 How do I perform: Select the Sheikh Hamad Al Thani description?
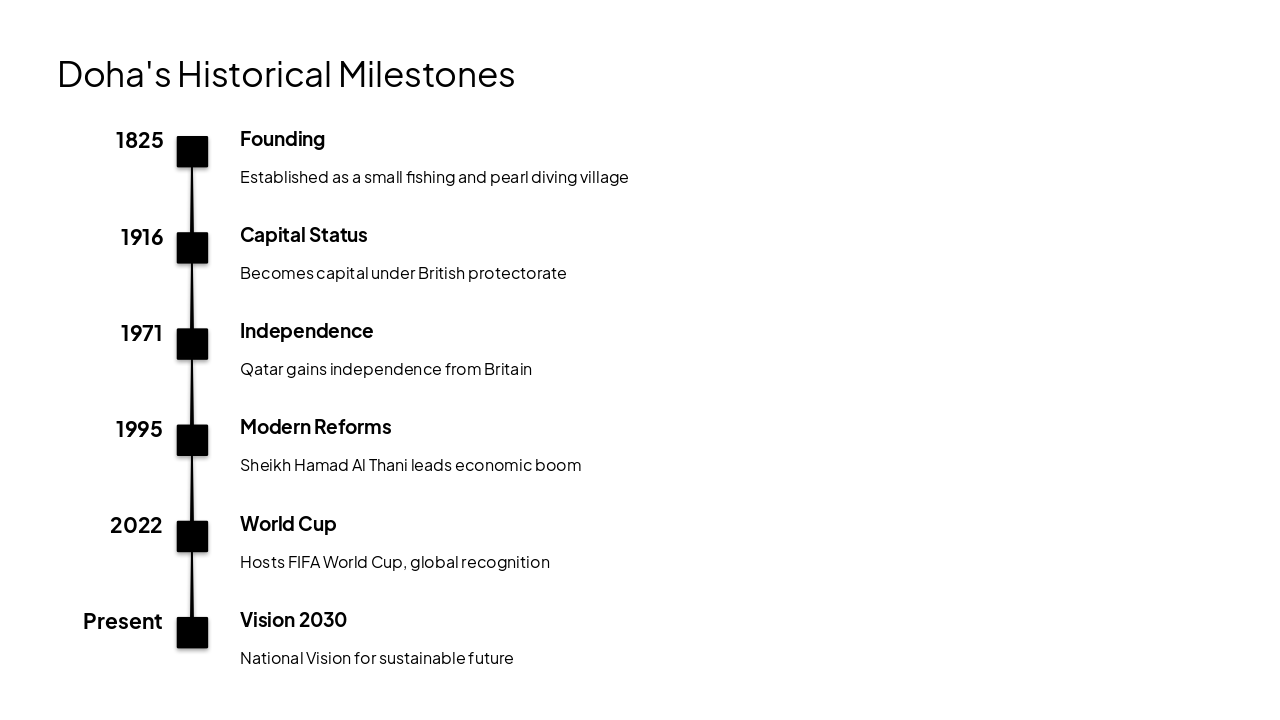410,465
